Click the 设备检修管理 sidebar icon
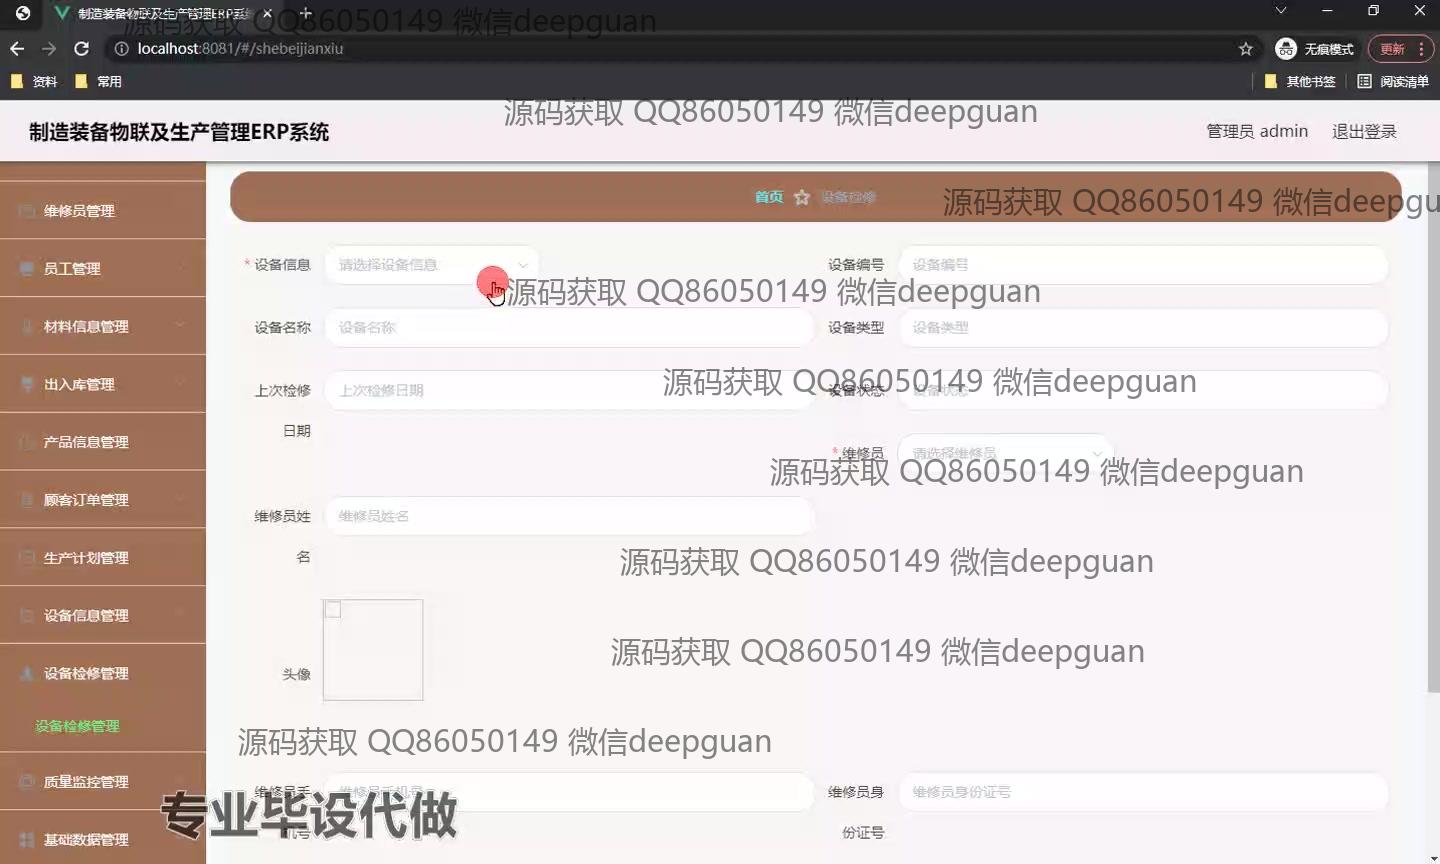1440x864 pixels. [27, 673]
